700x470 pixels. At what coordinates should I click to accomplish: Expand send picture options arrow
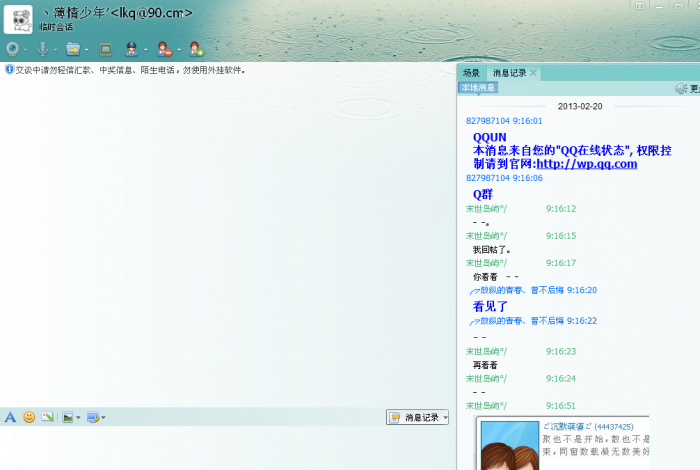tap(79, 418)
